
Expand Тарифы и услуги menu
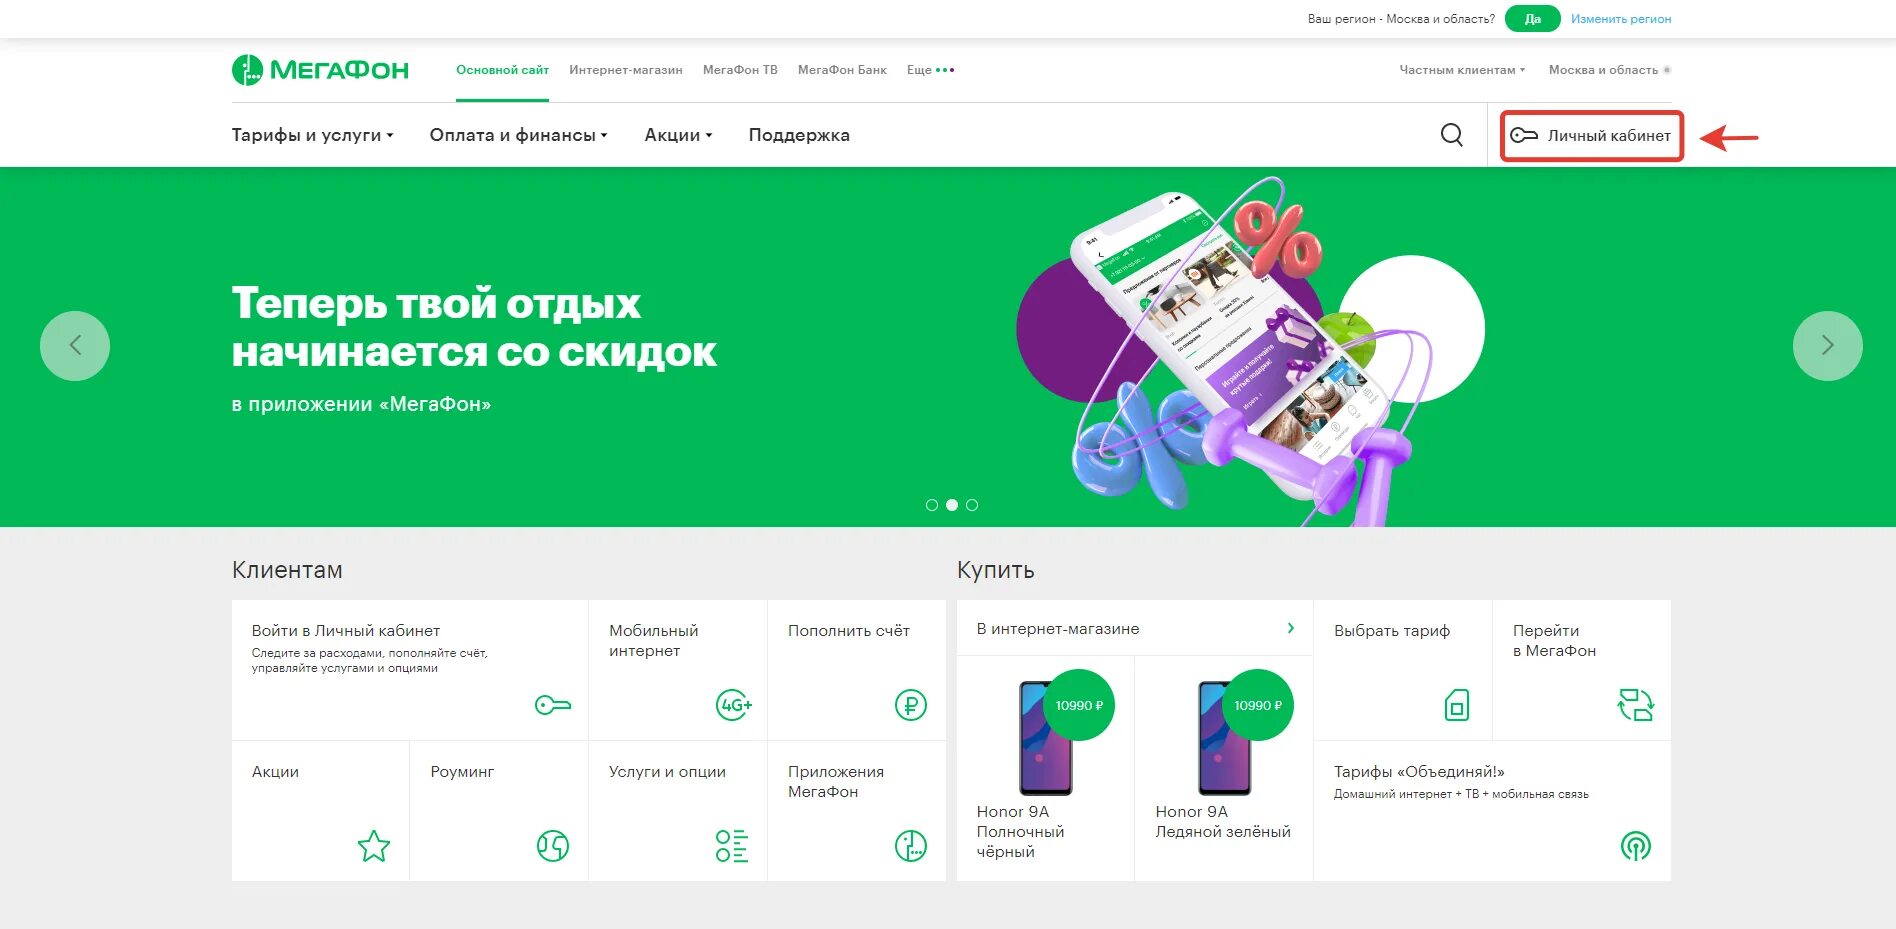pyautogui.click(x=313, y=135)
